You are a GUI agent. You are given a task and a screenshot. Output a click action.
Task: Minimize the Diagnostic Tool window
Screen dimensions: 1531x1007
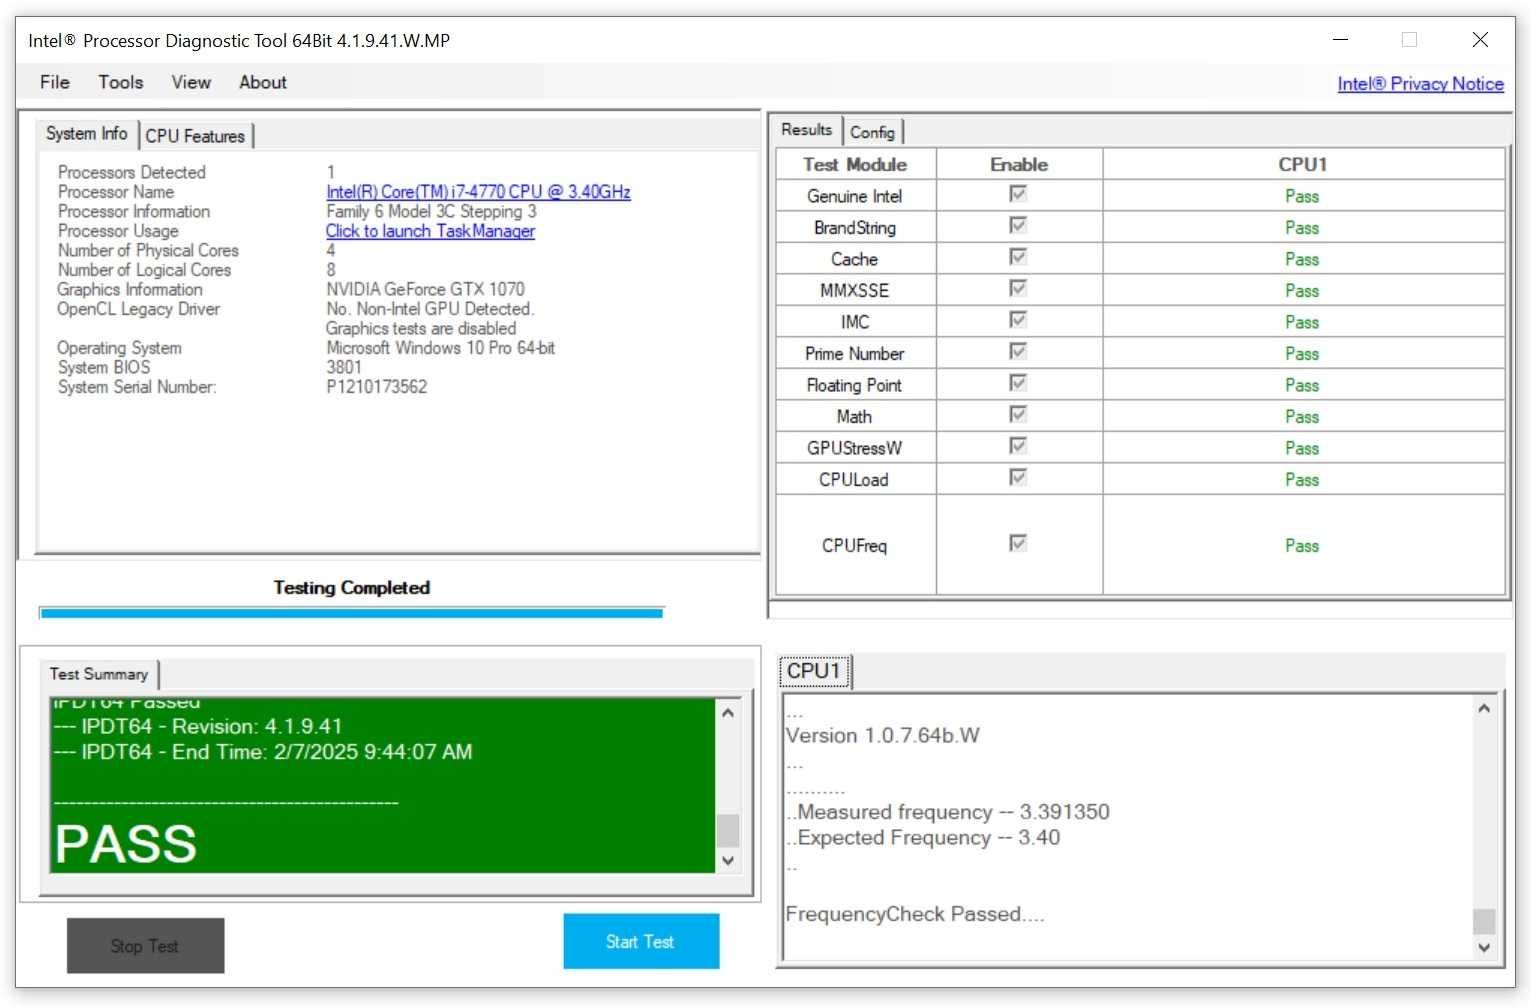(x=1341, y=40)
